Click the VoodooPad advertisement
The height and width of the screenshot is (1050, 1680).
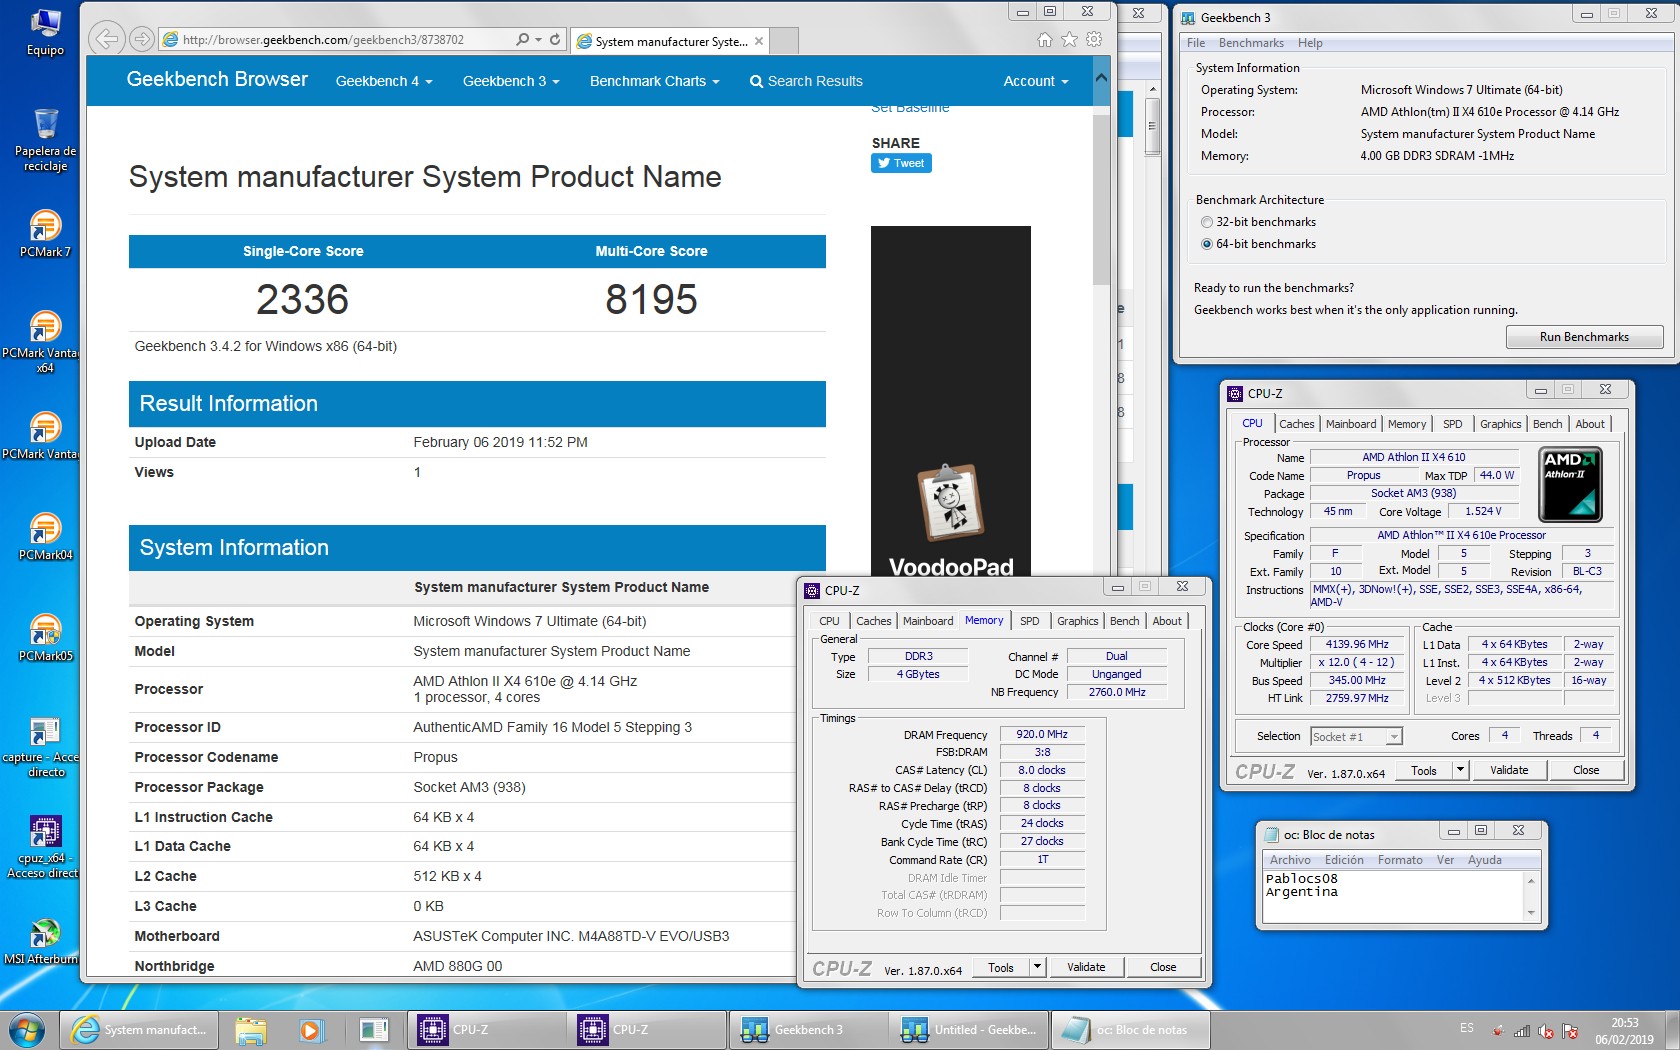tap(951, 402)
